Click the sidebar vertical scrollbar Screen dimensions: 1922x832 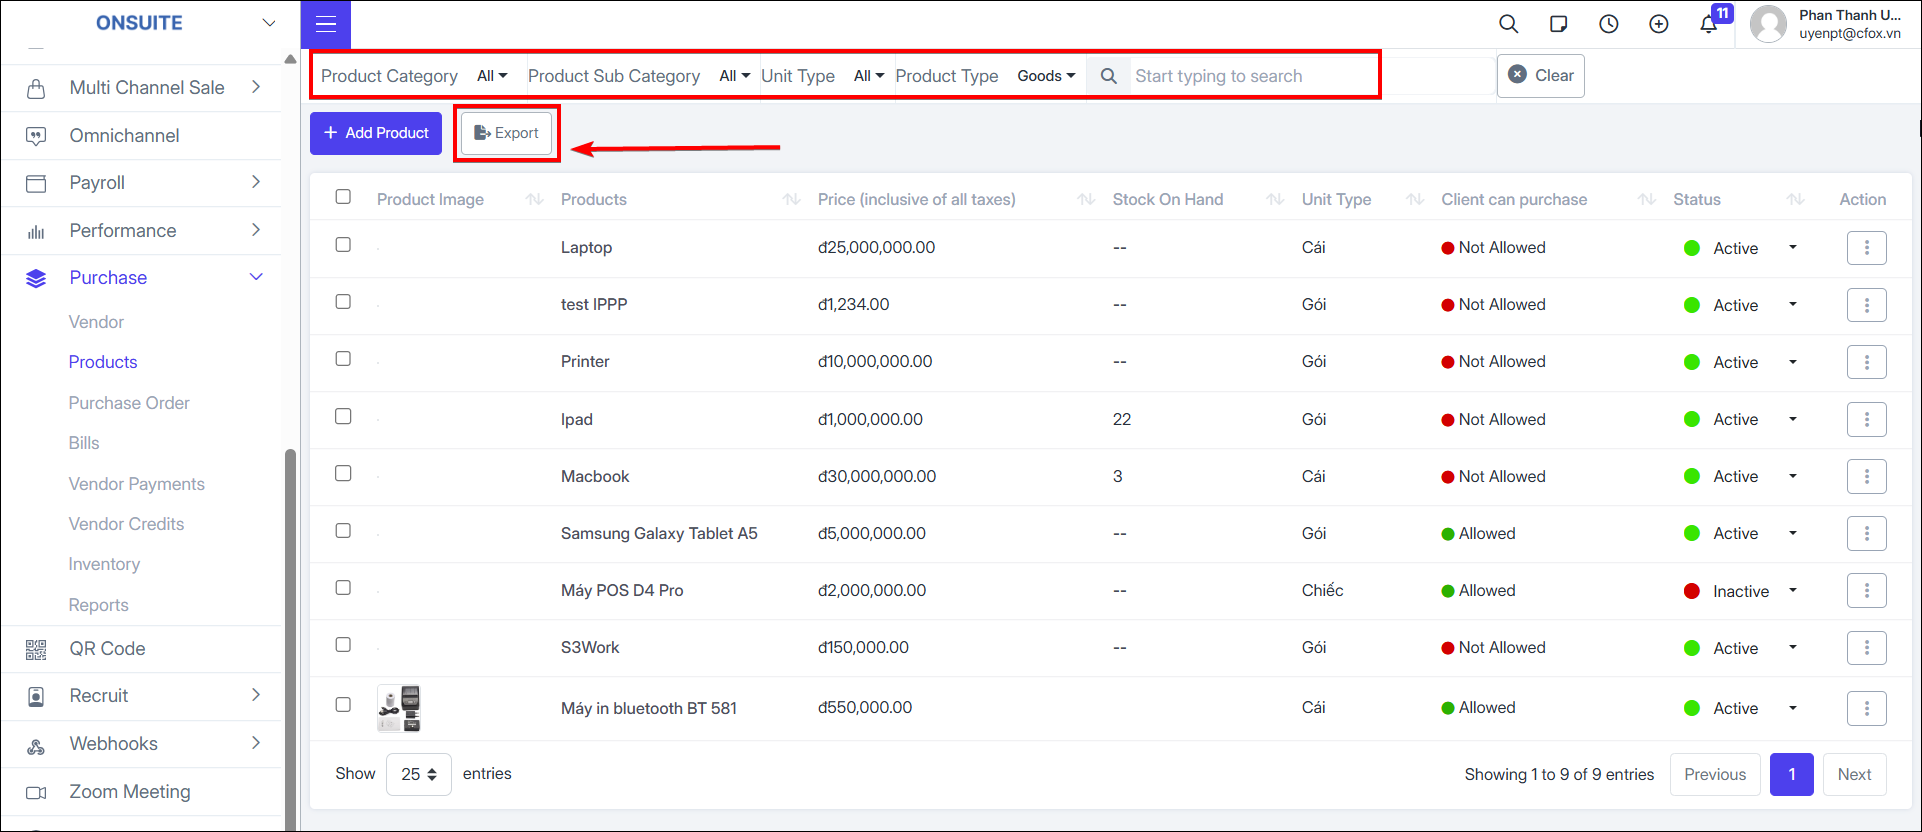coord(291,640)
